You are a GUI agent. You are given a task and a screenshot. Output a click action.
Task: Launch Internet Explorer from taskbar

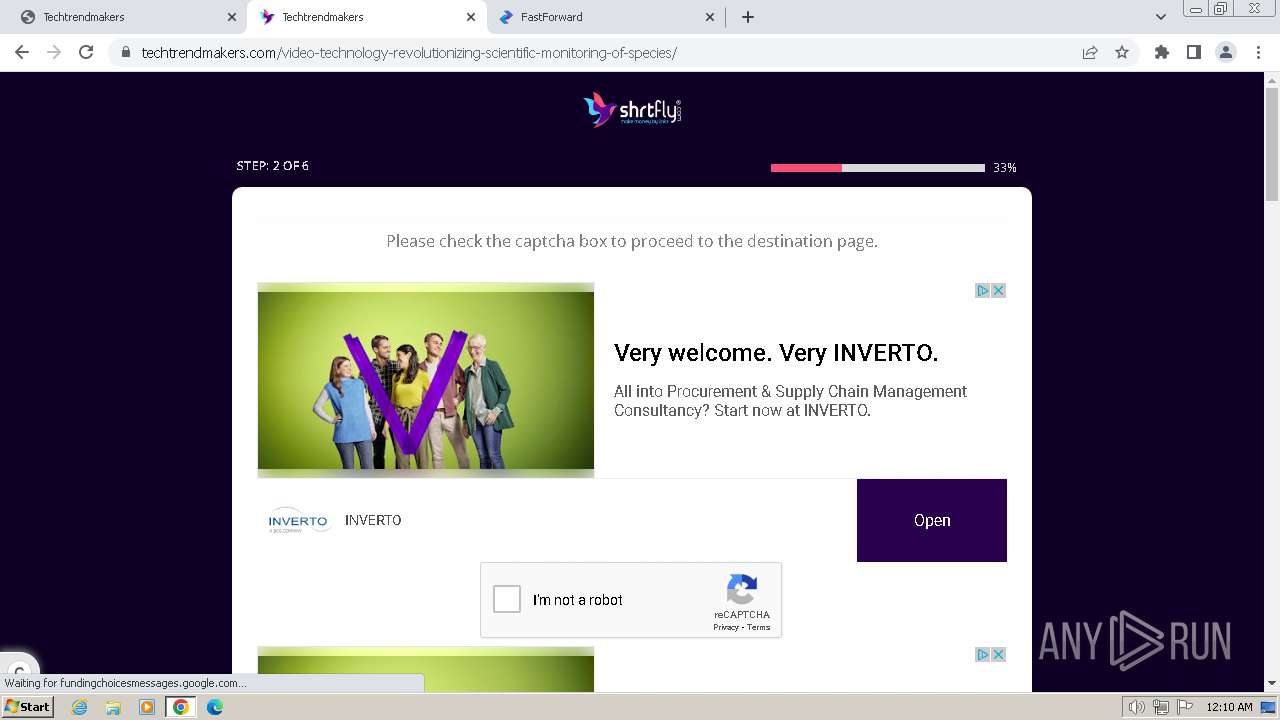(x=80, y=707)
